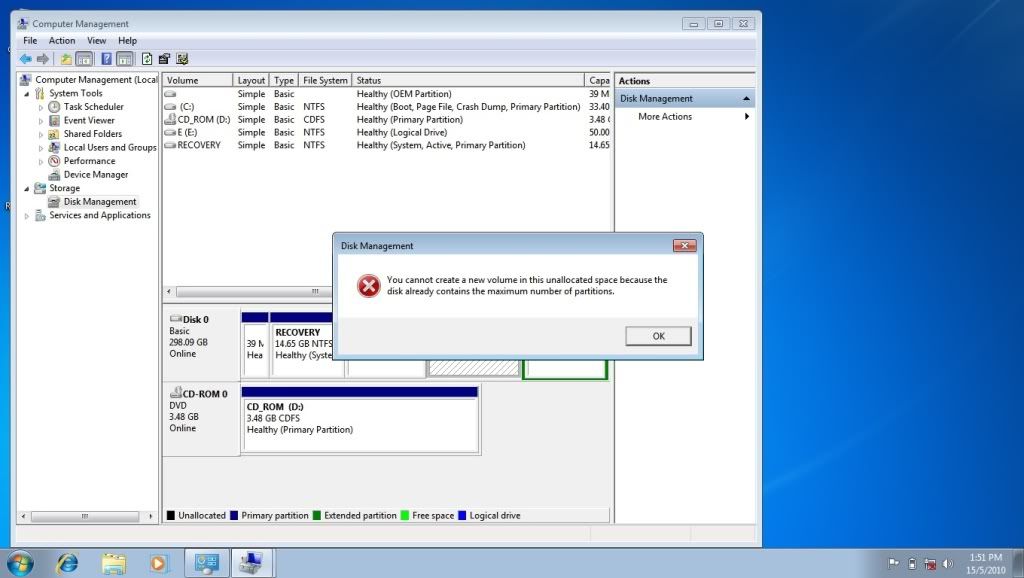The image size is (1024, 578).
Task: Collapse the System Tools node
Action: coord(27,93)
